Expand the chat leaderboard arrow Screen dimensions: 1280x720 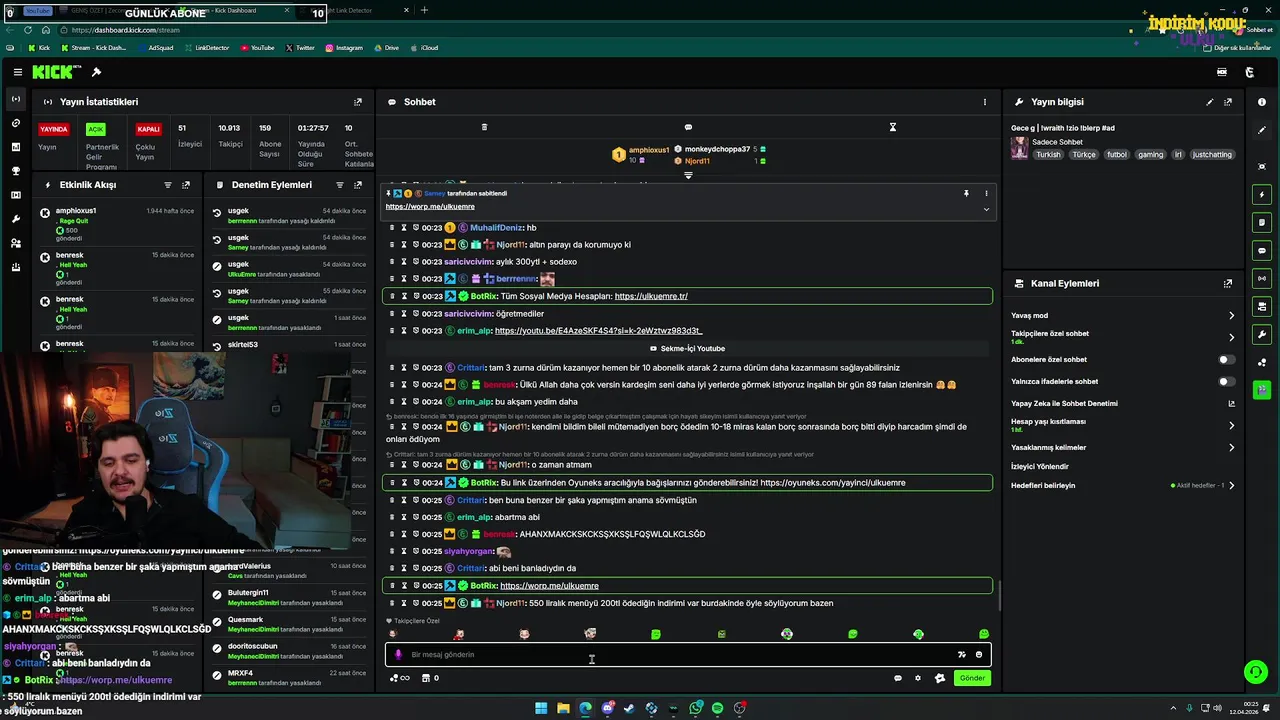coord(688,175)
